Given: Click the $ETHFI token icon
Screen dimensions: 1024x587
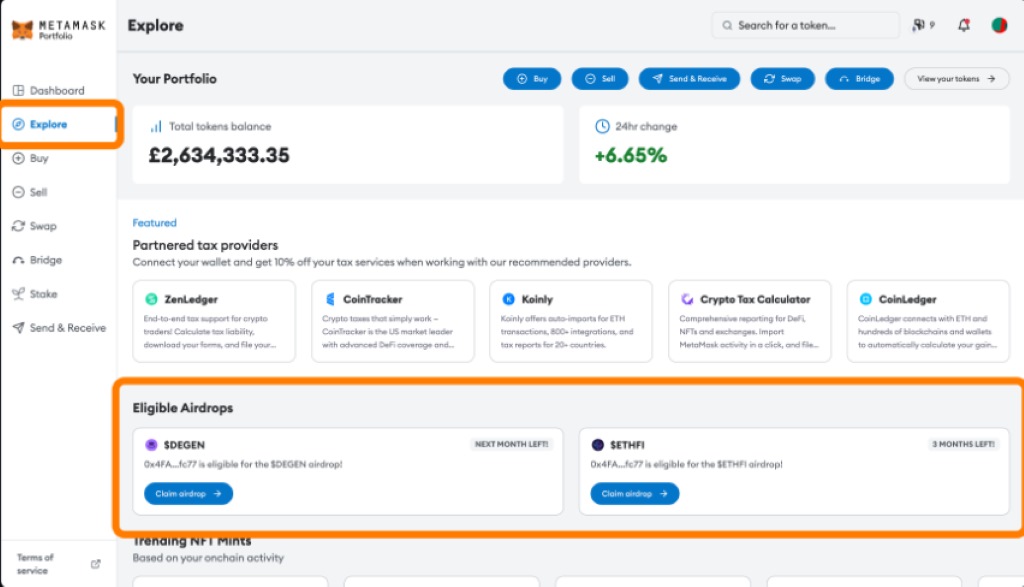Looking at the screenshot, I should point(598,445).
